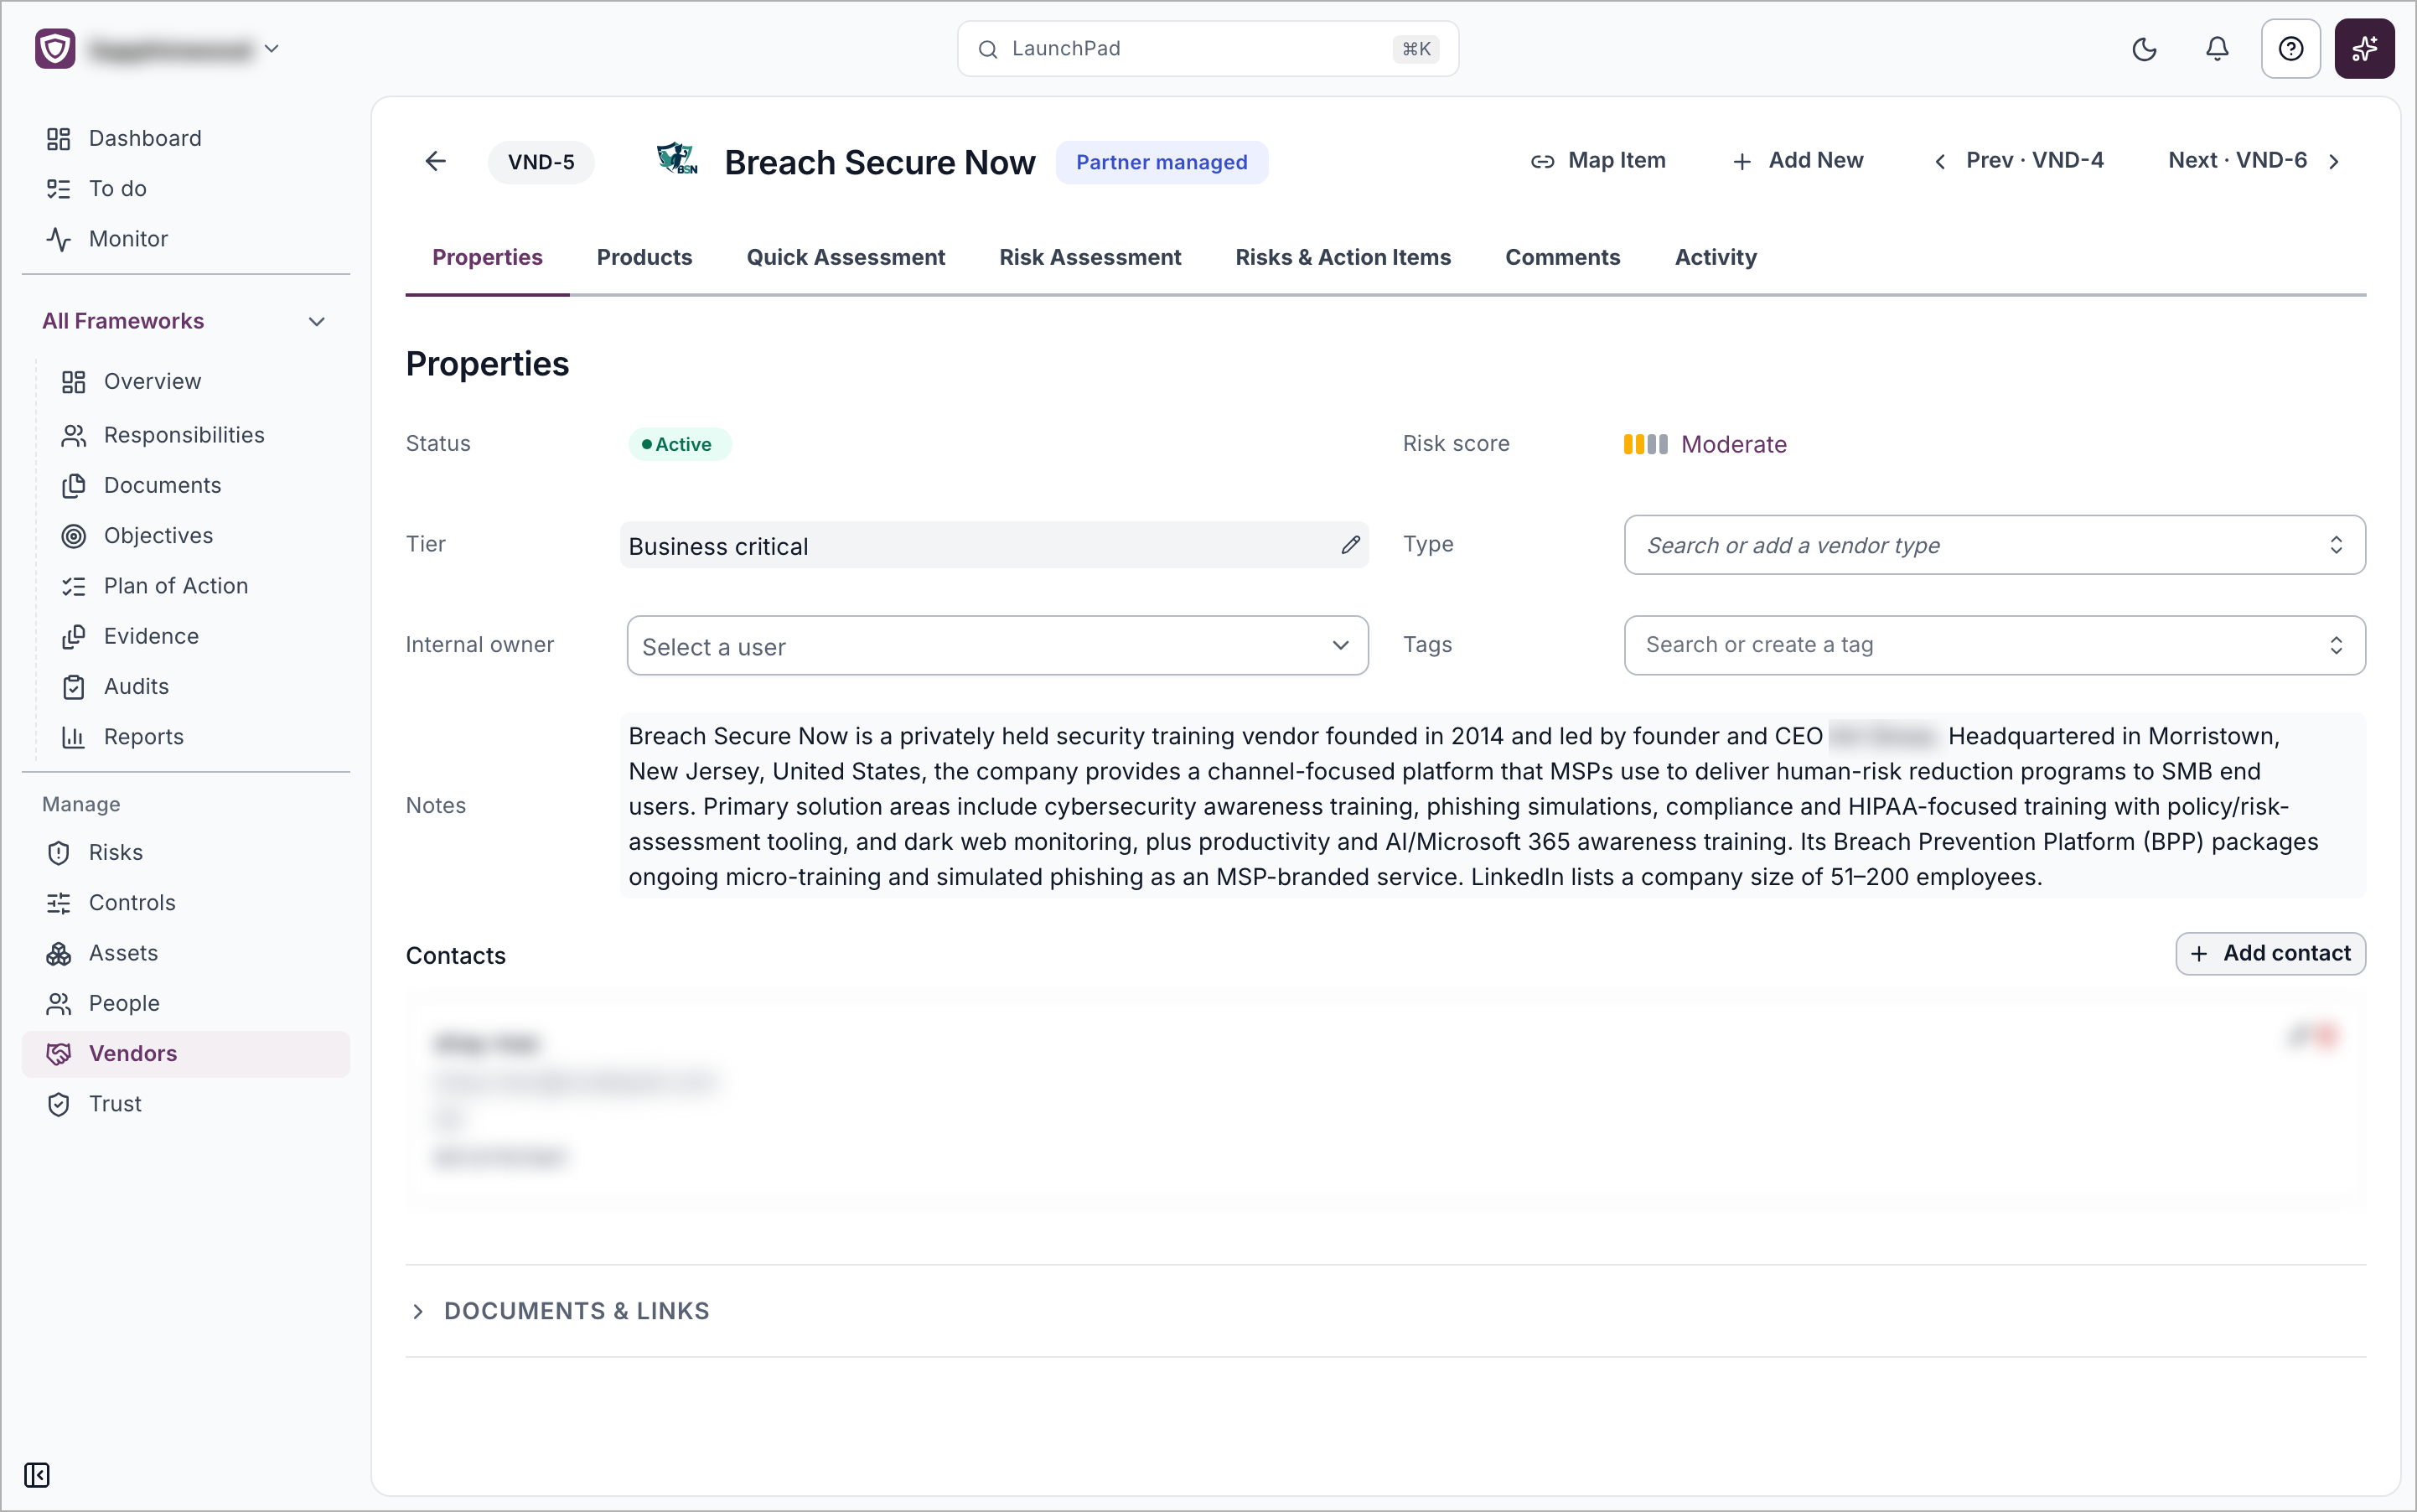The image size is (2417, 1512).
Task: Click the Moderate risk score indicator
Action: 1705,444
